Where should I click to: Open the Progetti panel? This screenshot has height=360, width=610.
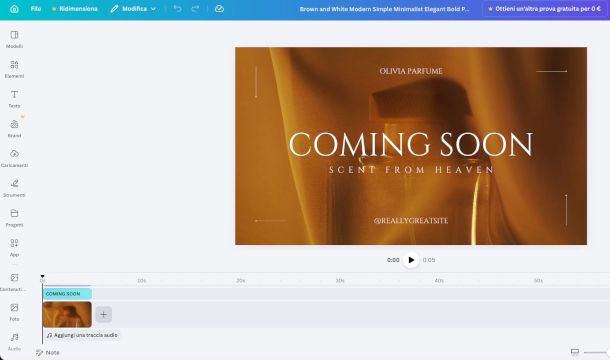14,218
